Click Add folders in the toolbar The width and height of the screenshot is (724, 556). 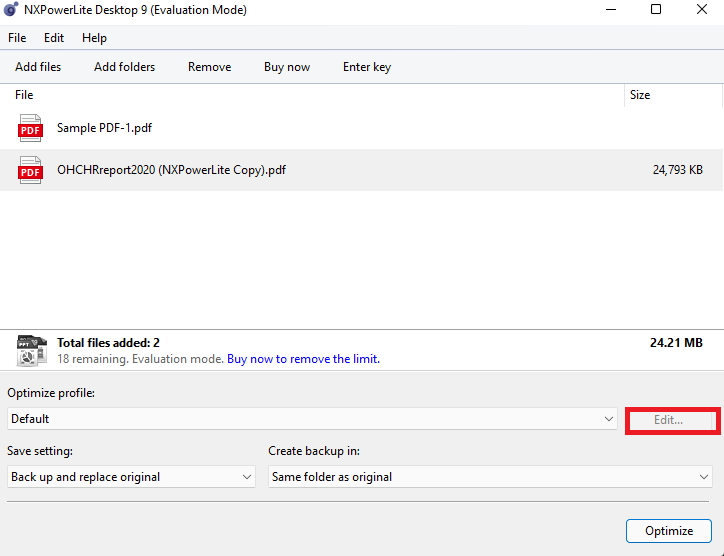[124, 67]
